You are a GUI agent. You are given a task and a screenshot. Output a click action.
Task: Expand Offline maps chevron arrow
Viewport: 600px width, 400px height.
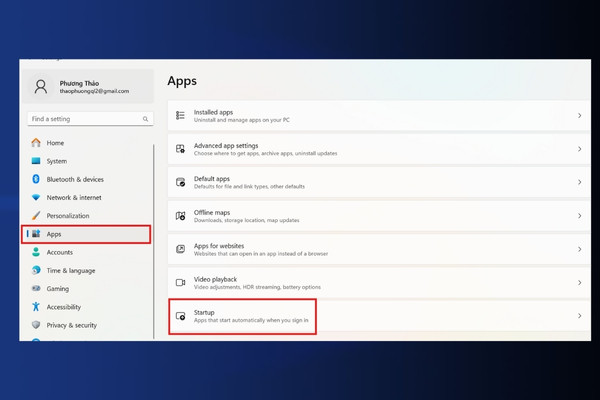[x=579, y=216]
